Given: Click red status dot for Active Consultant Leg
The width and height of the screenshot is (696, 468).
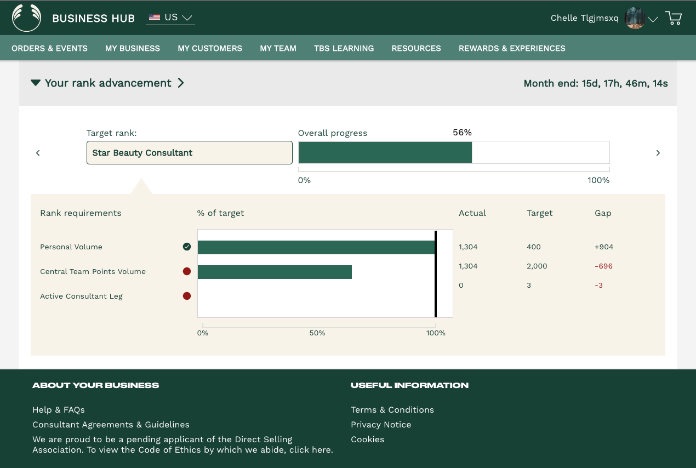Looking at the screenshot, I should pos(187,296).
